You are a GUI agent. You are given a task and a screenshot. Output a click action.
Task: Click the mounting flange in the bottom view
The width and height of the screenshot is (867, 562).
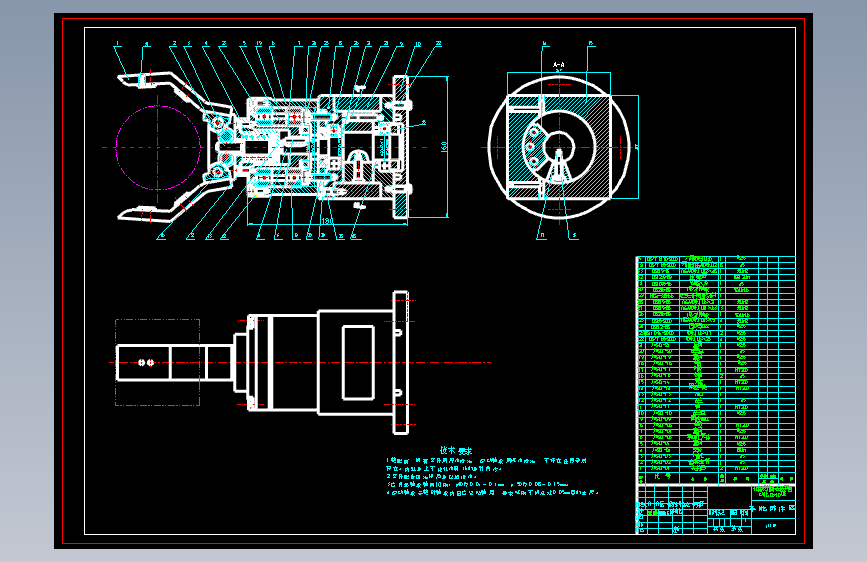[401, 362]
